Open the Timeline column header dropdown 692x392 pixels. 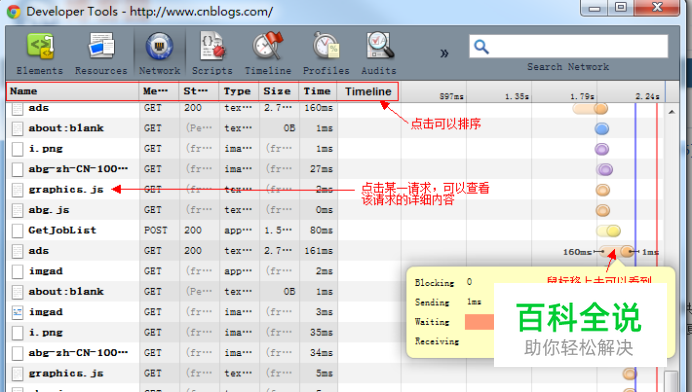point(368,91)
